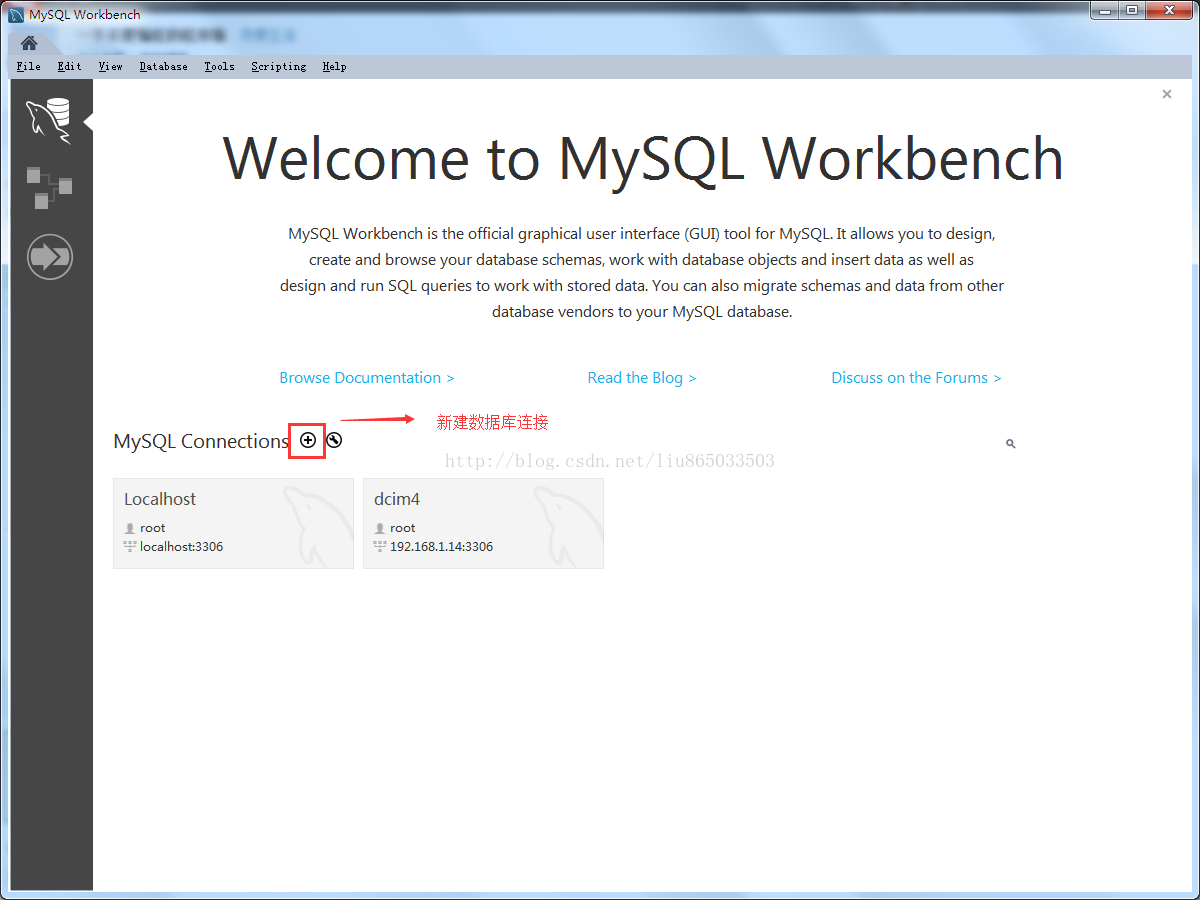The width and height of the screenshot is (1200, 900).
Task: Click the 192.168.1.14:3306 address text
Action: pyautogui.click(x=441, y=547)
